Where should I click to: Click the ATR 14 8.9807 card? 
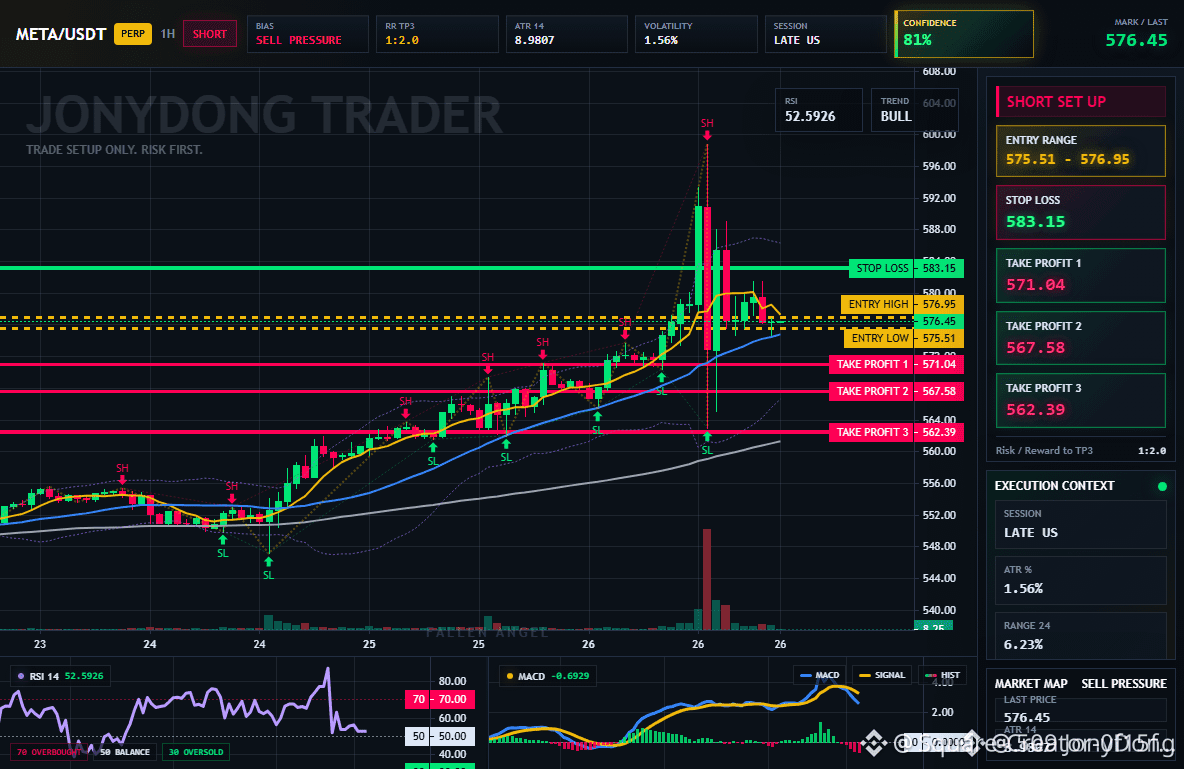(566, 34)
